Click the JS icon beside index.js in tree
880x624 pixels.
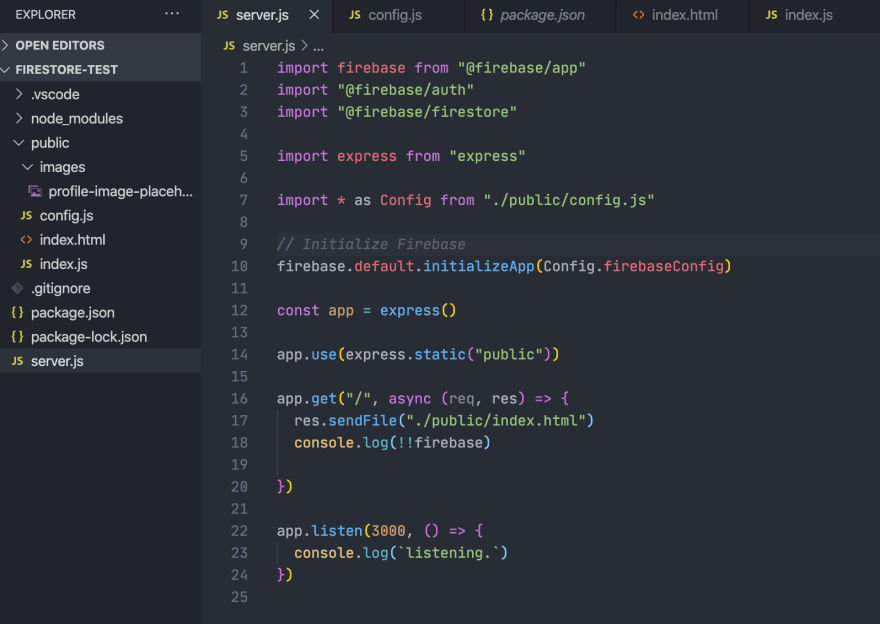click(x=26, y=264)
